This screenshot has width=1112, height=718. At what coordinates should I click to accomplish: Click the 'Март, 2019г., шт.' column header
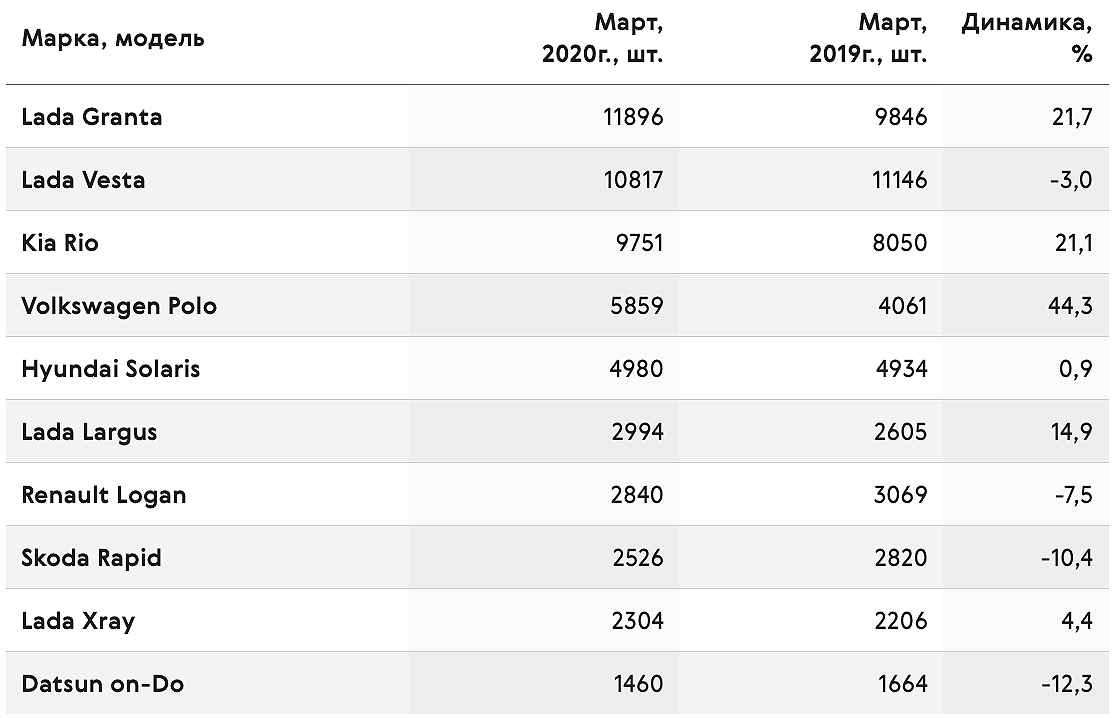tap(868, 38)
